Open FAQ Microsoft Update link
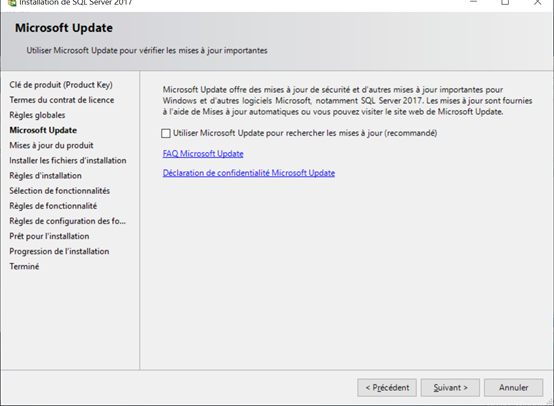The image size is (554, 406). pos(203,154)
